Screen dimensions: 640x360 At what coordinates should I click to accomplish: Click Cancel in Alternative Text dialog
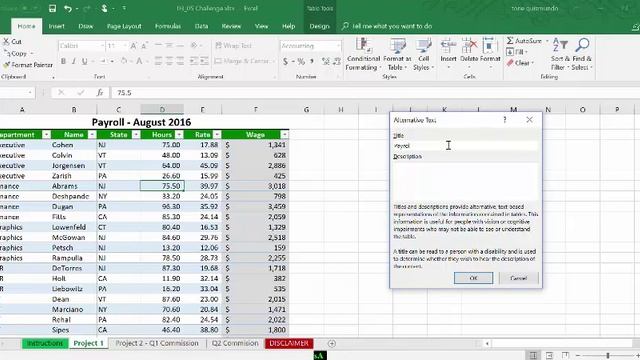point(518,278)
